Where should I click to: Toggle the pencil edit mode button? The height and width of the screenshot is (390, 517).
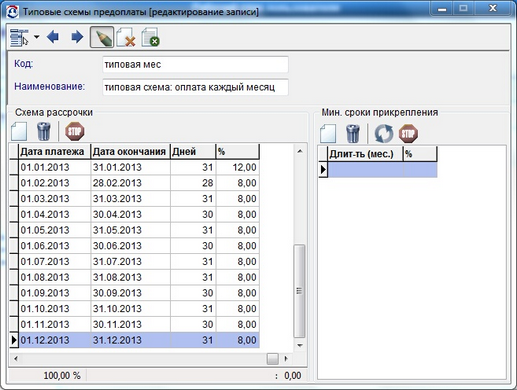click(102, 37)
